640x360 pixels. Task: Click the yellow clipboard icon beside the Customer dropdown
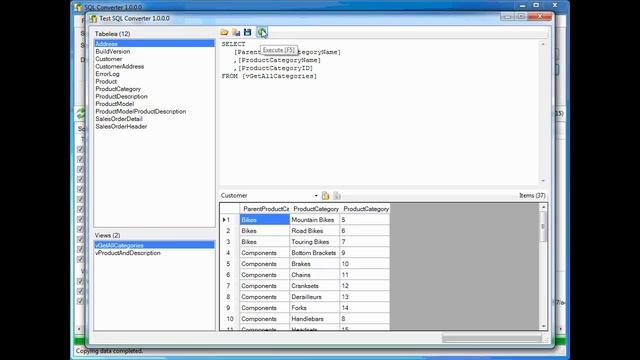325,196
